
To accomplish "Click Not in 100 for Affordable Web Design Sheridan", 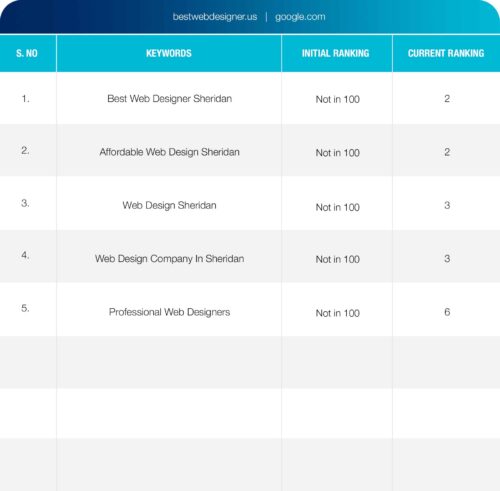I will point(337,153).
